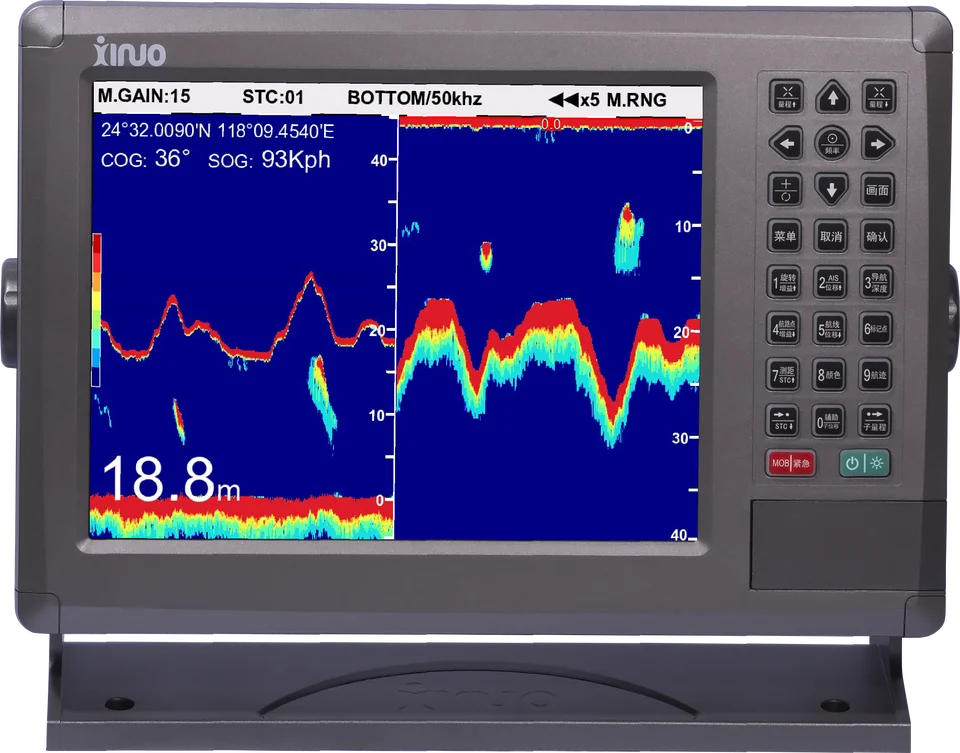
Task: Tap the STC down arrow-dot key
Action: (x=782, y=421)
